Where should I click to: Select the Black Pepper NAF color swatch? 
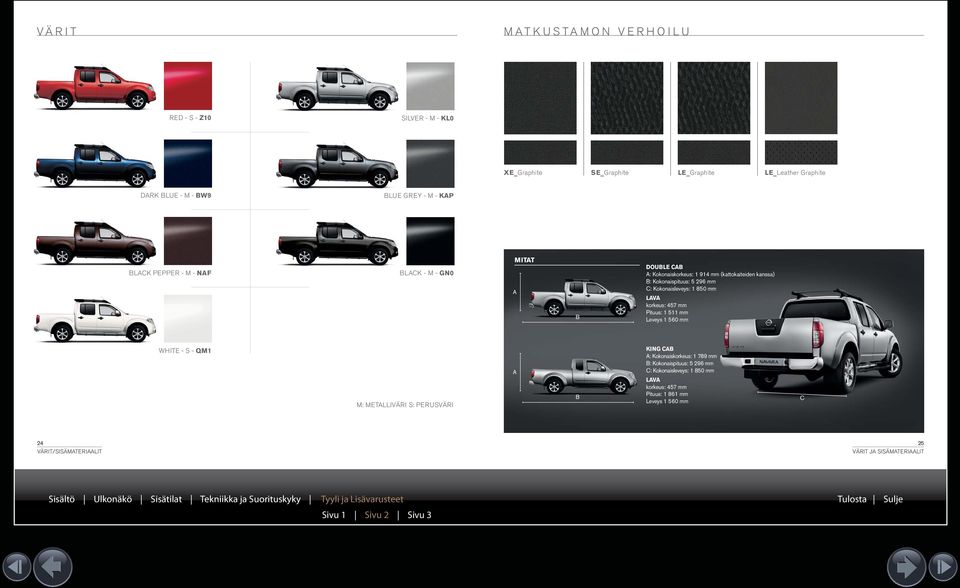tap(188, 241)
